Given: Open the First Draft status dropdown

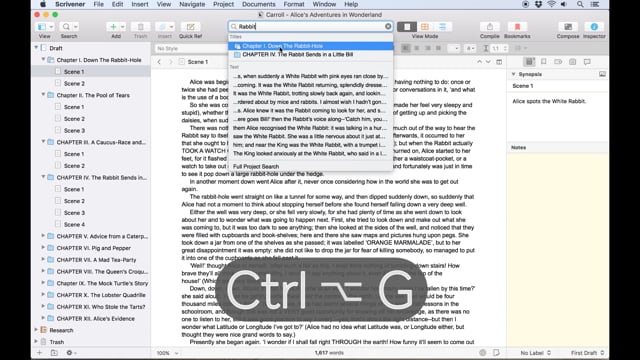Looking at the screenshot, I should (587, 353).
